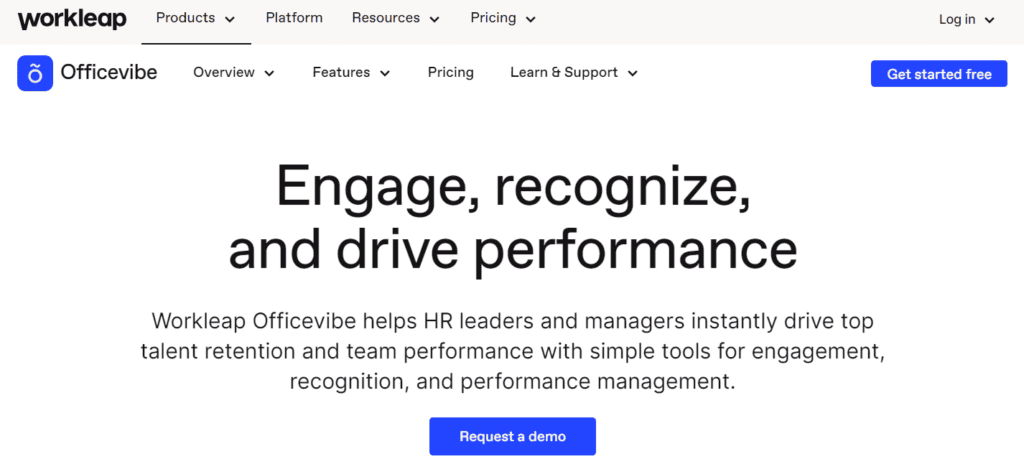
Task: Expand the top-bar Pricing dropdown
Action: [503, 19]
